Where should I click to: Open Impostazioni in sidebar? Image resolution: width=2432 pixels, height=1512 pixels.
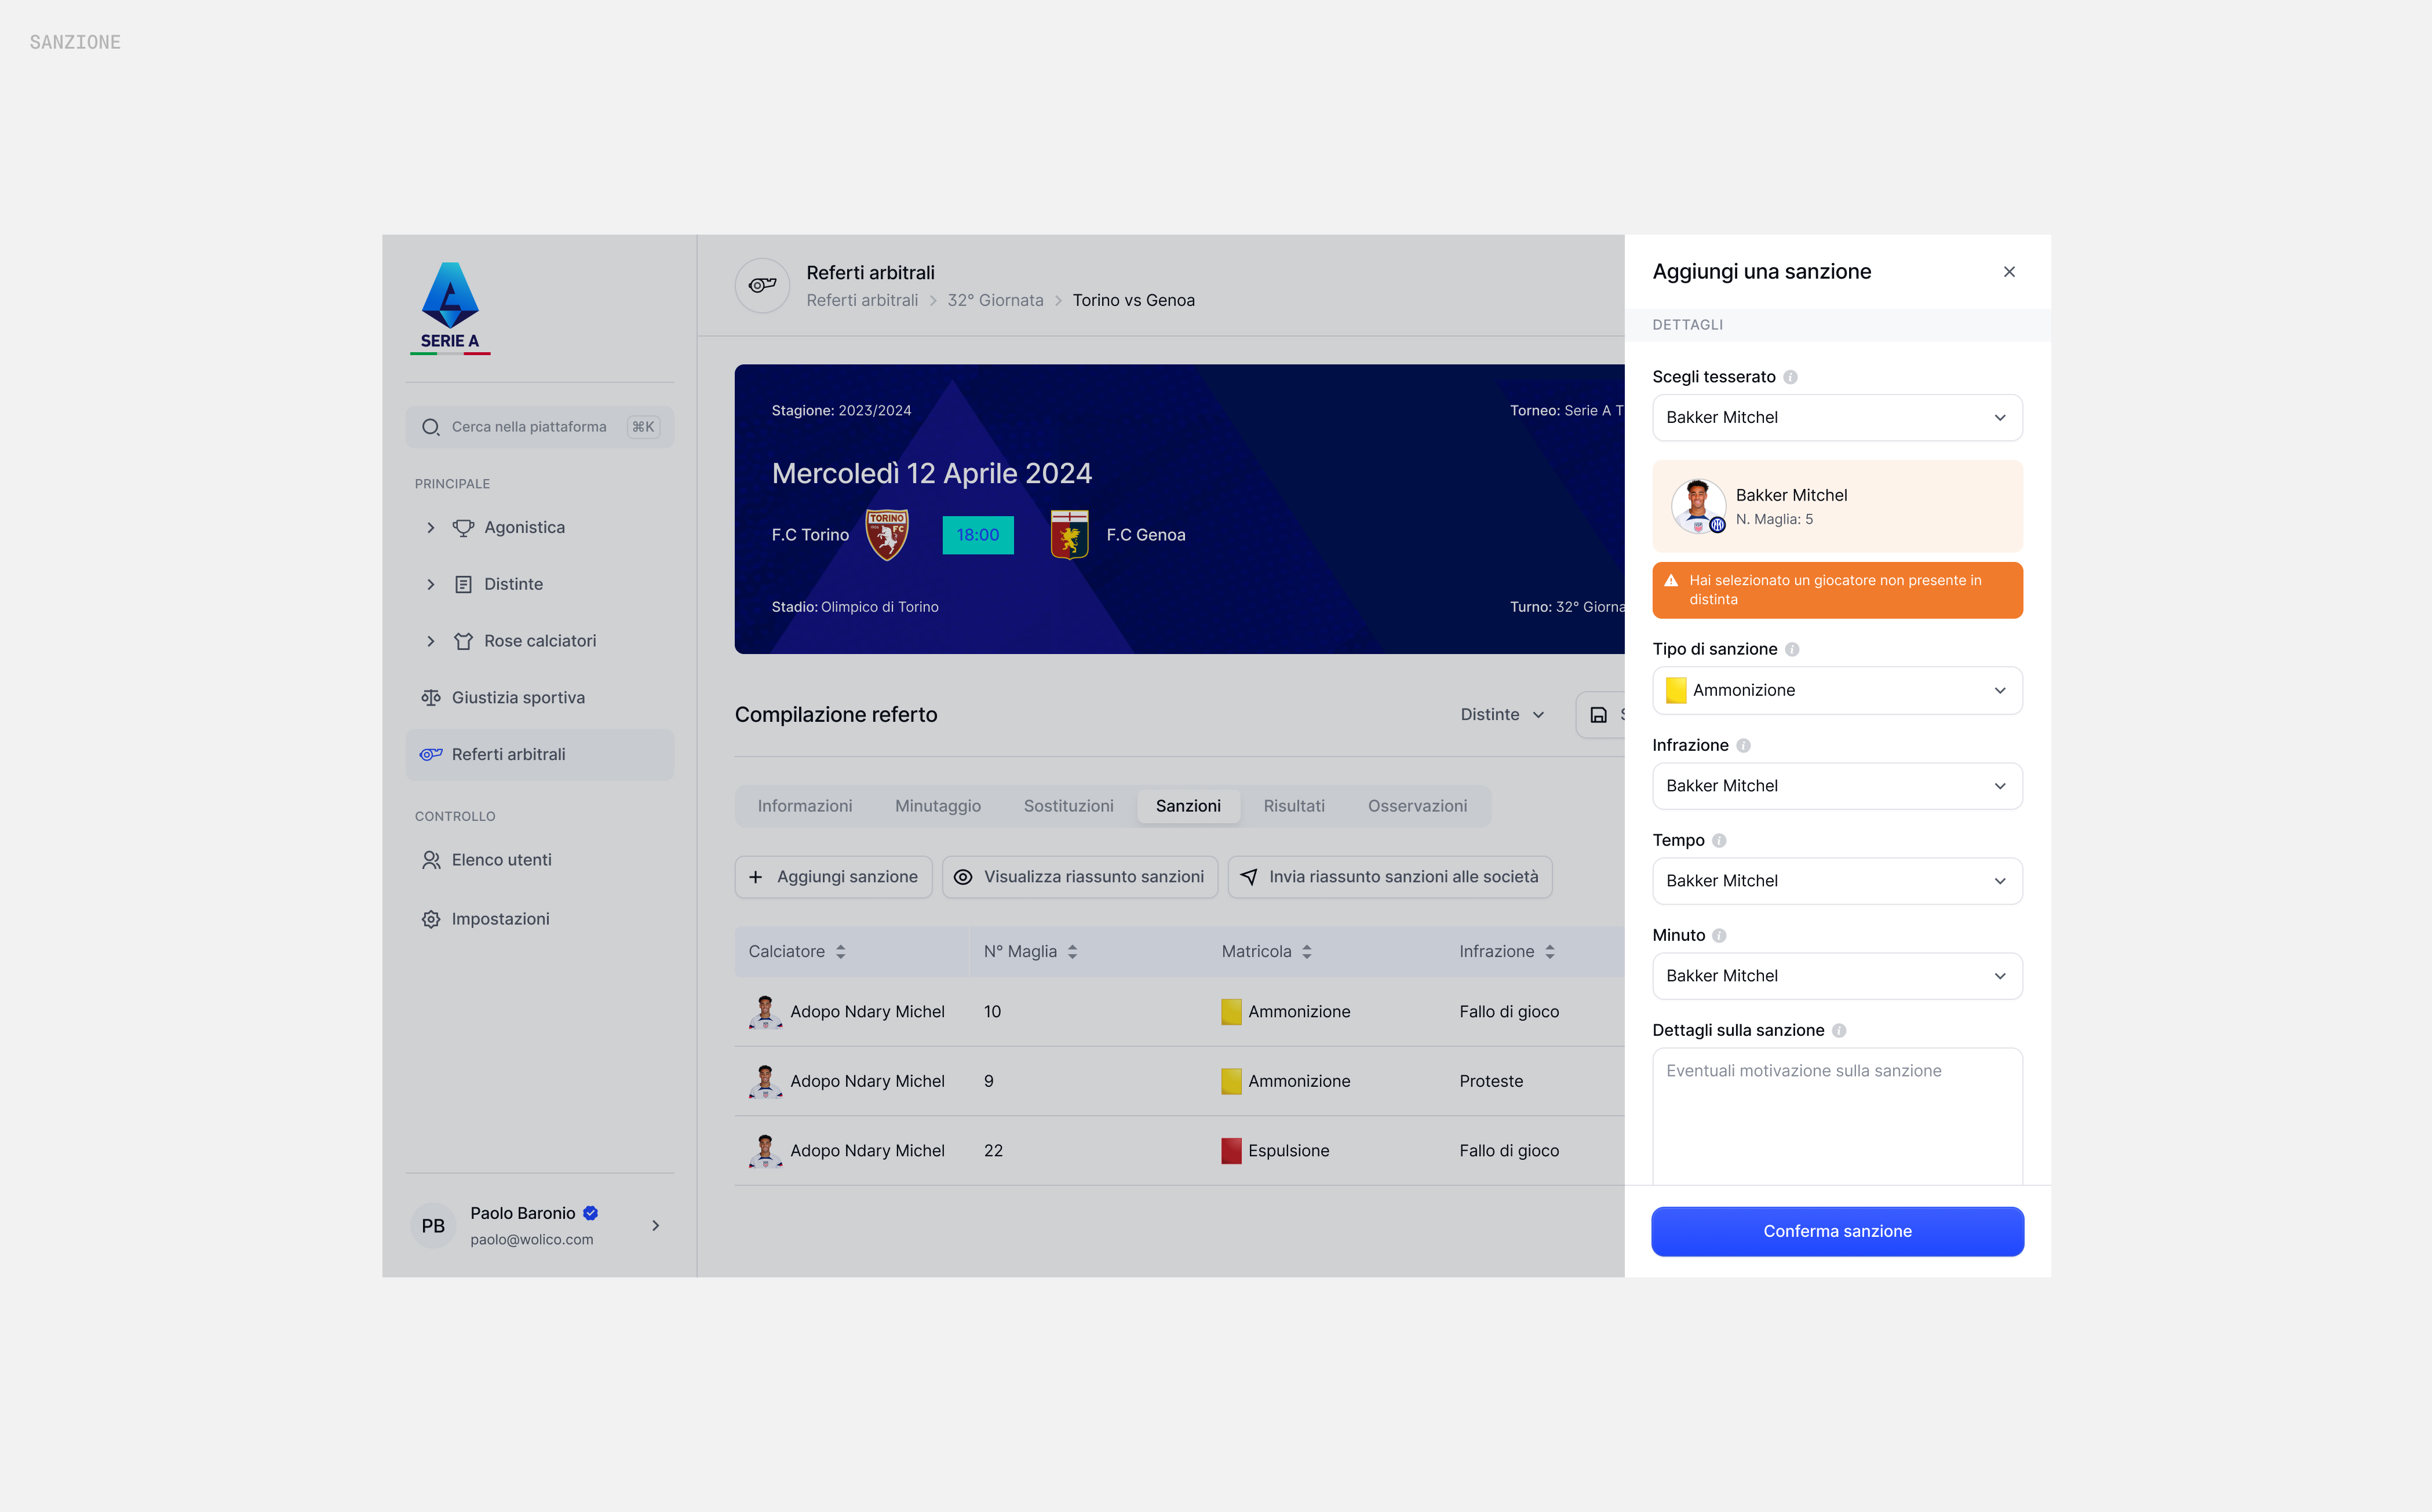point(540,919)
